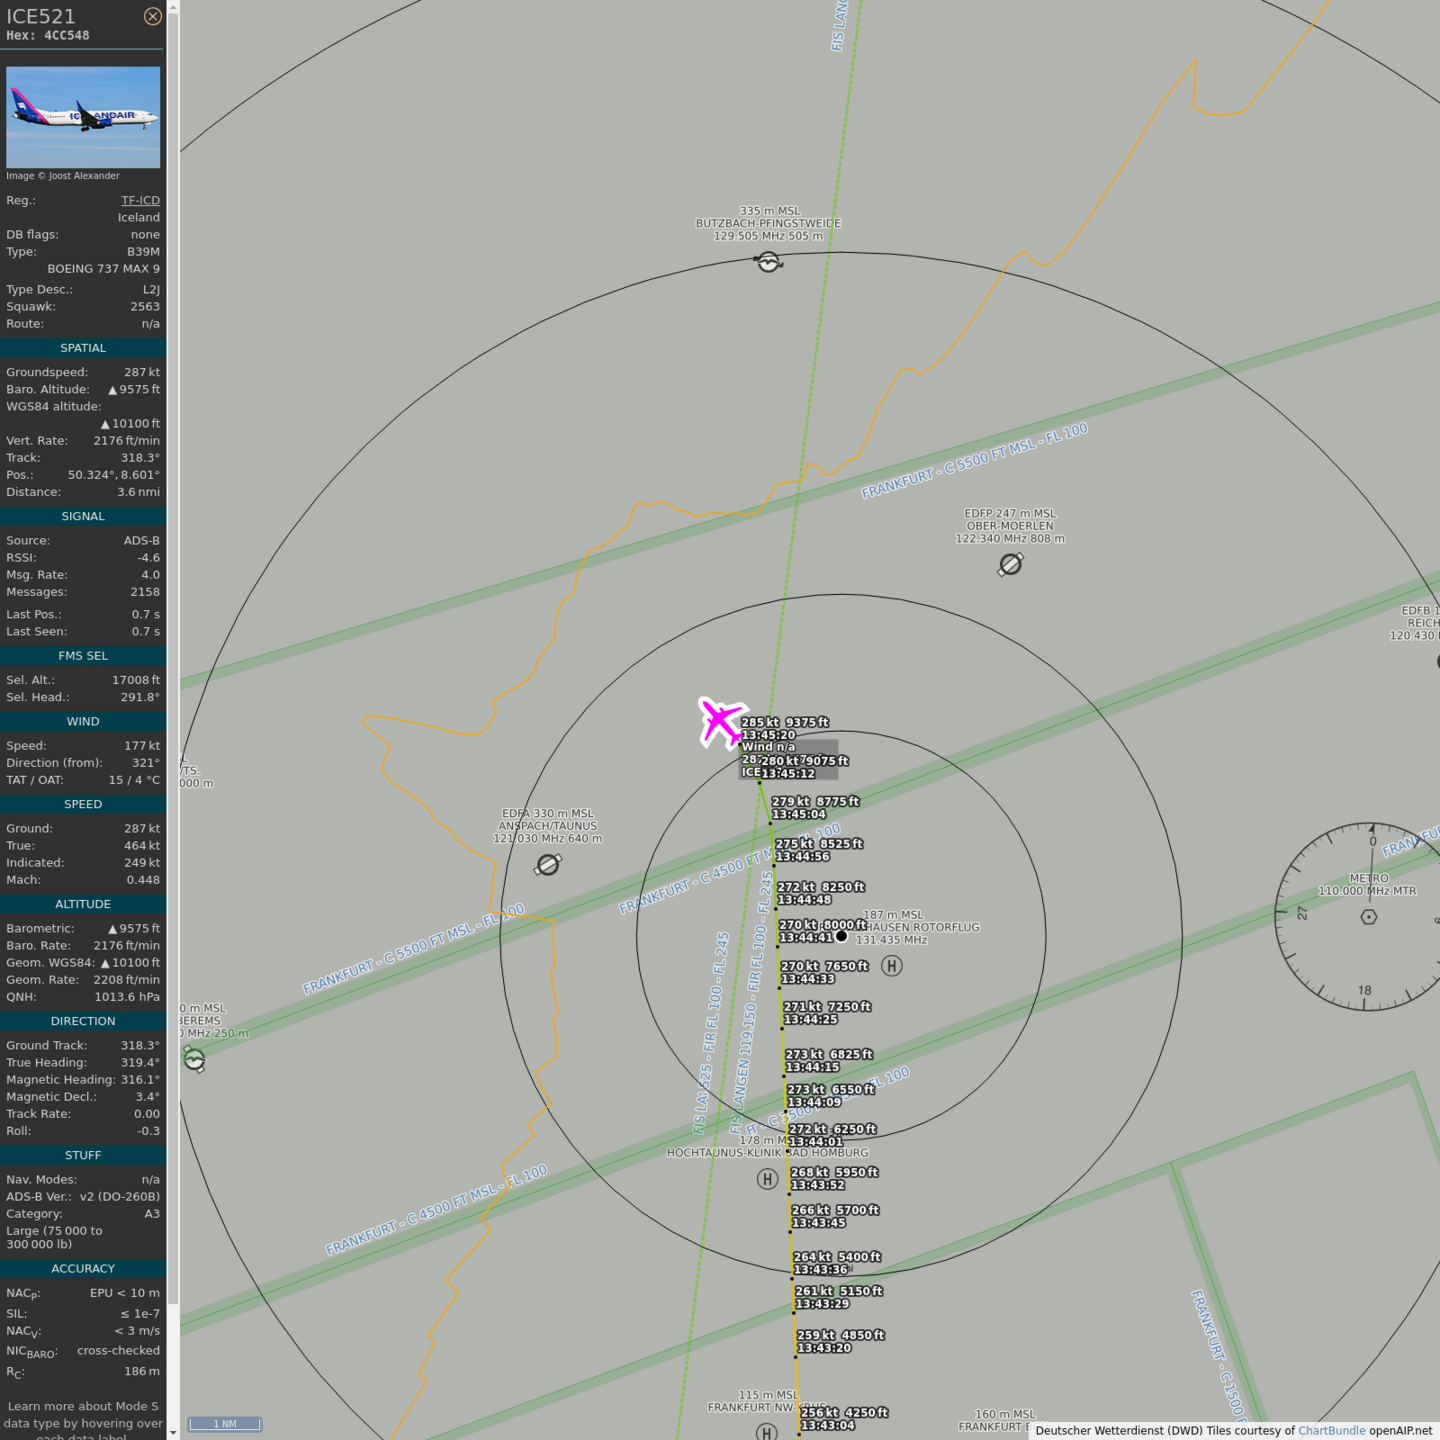
Task: Click the sidebar scroll down arrow
Action: (173, 1432)
